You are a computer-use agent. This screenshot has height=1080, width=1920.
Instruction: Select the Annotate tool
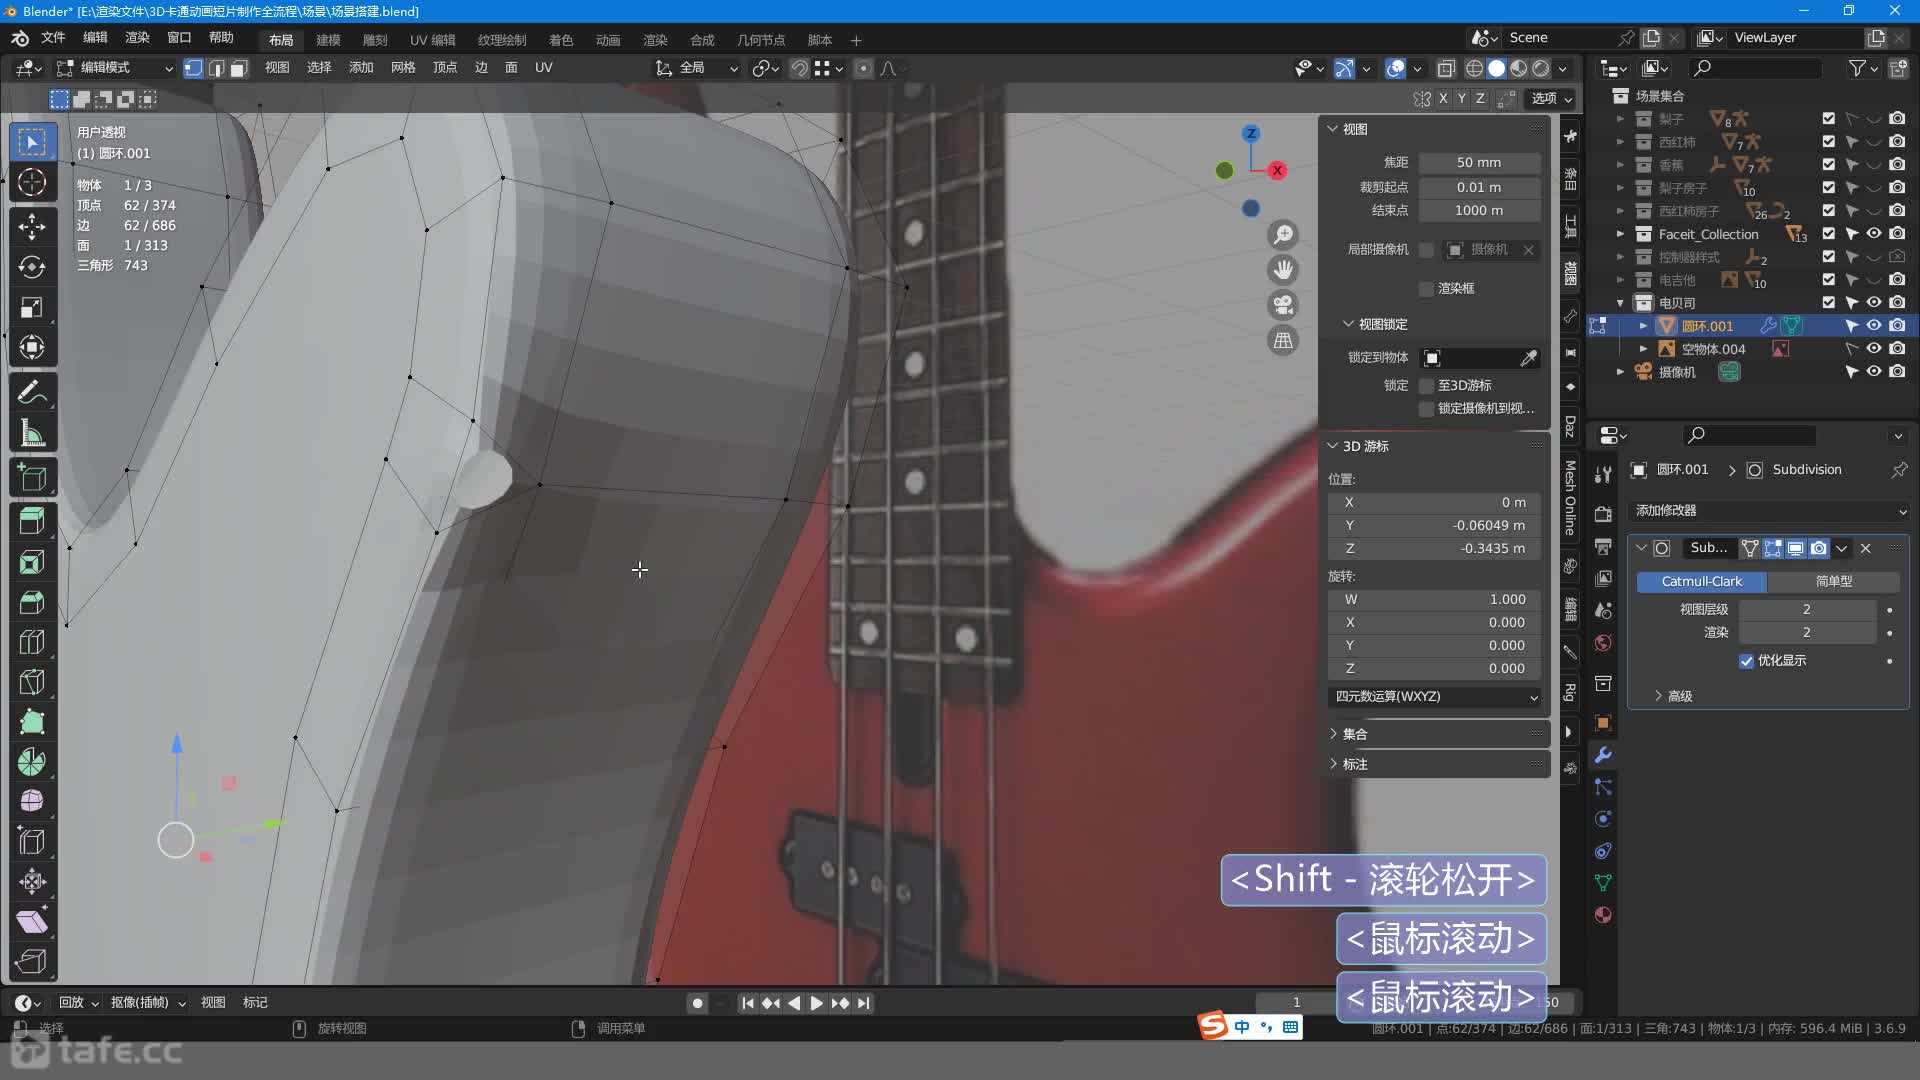point(32,393)
